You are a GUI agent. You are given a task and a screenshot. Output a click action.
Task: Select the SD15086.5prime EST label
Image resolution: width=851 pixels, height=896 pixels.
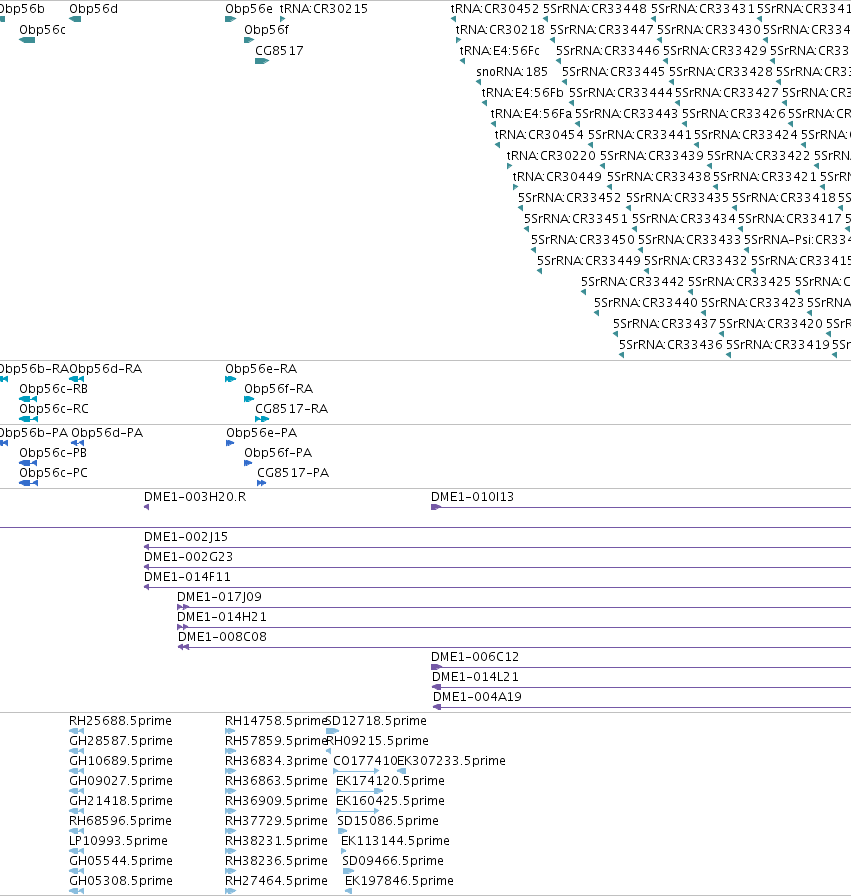pyautogui.click(x=388, y=821)
